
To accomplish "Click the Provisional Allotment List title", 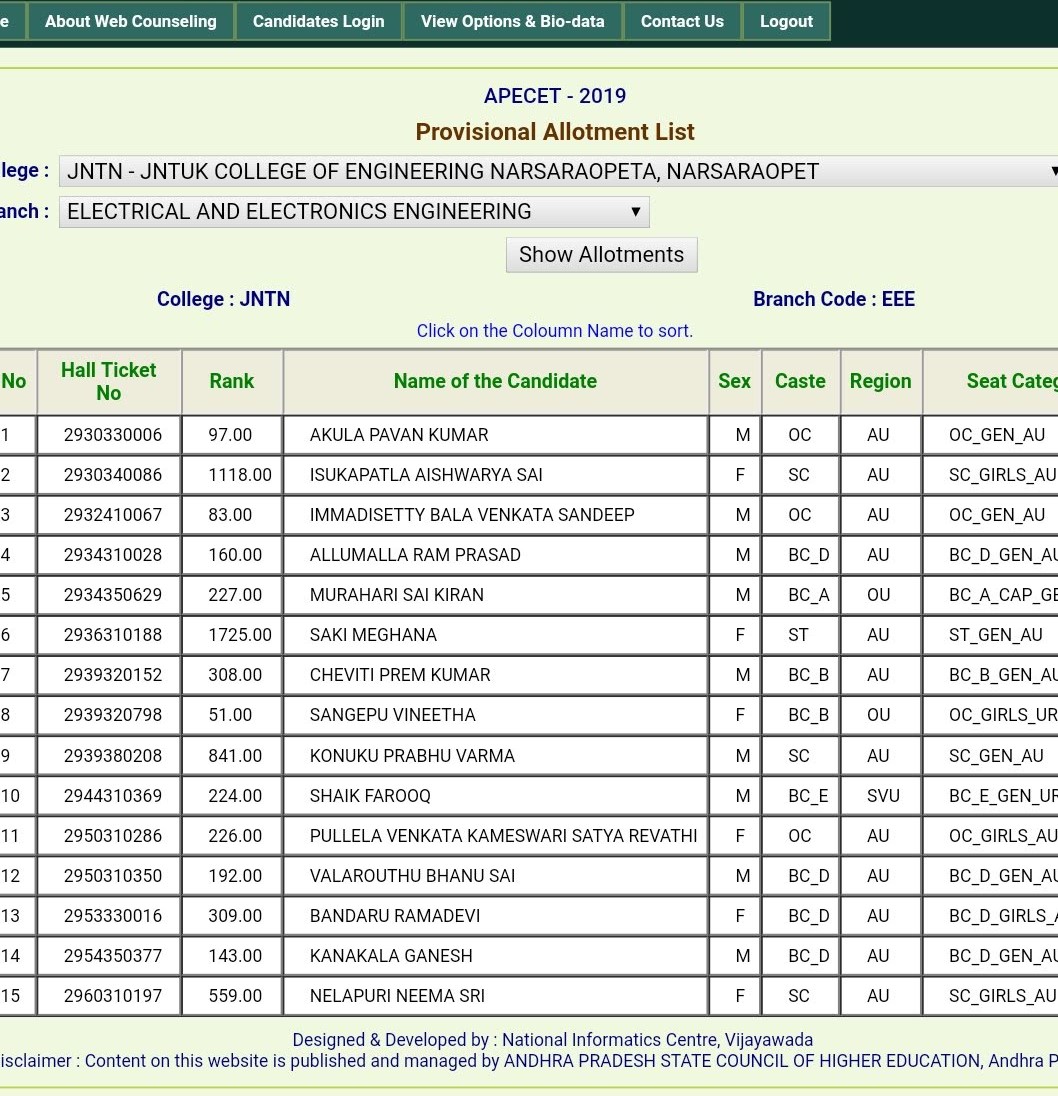I will [555, 132].
